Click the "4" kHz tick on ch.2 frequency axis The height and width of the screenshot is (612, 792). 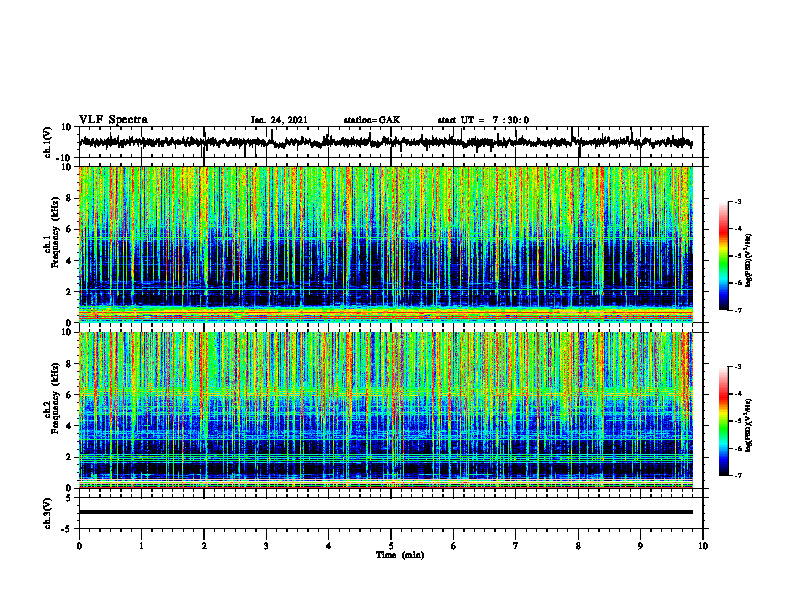[x=70, y=426]
